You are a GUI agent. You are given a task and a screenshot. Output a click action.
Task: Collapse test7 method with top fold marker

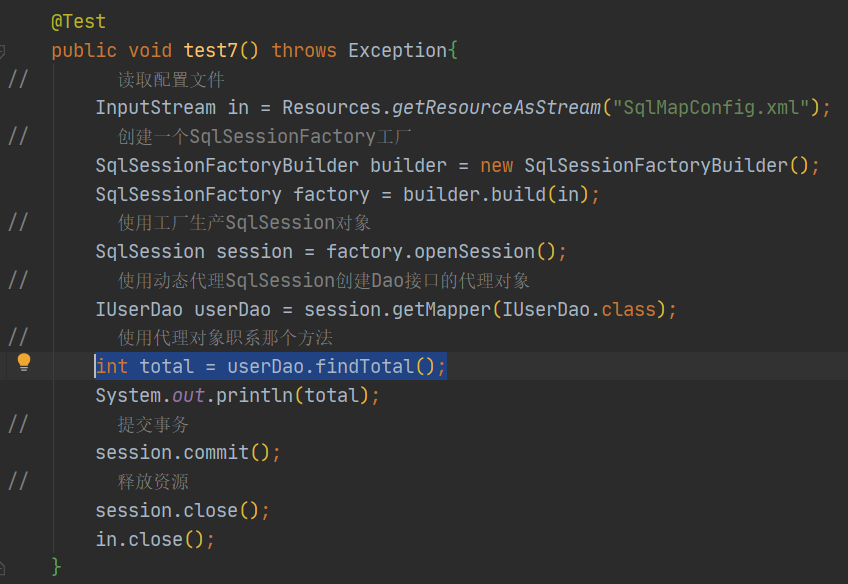2,51
